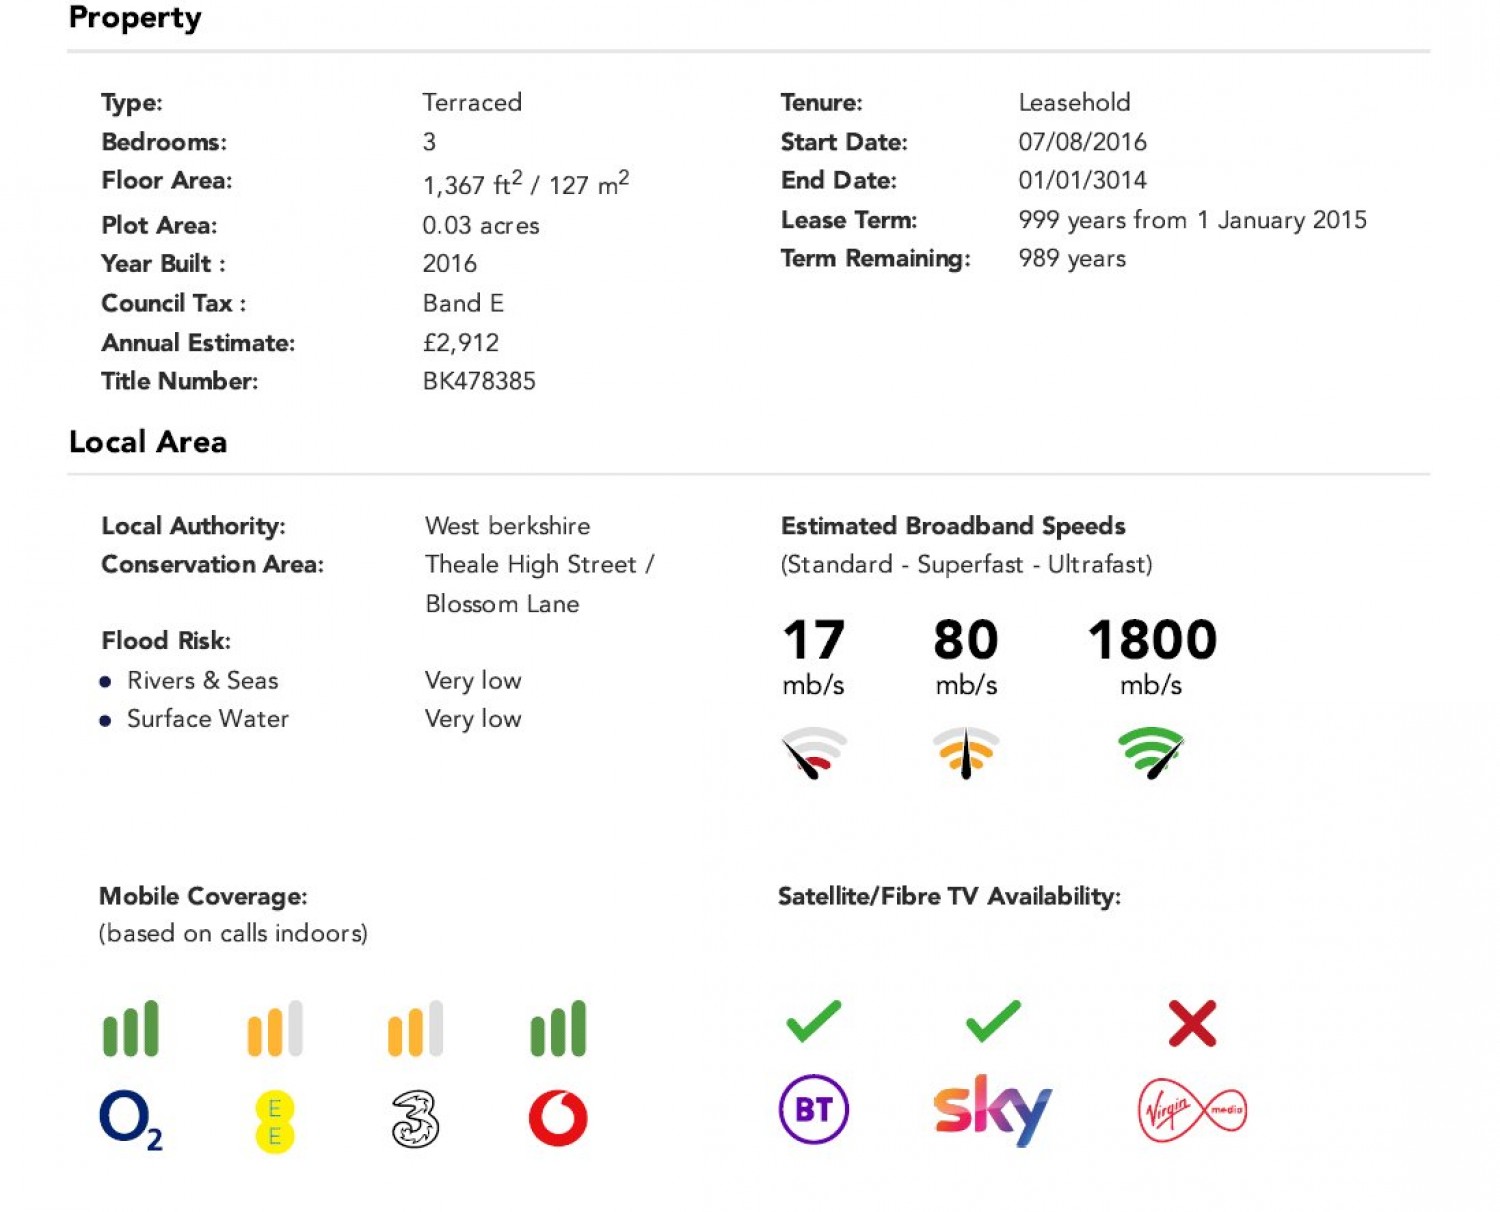Click the green checkmark above Sky
The image size is (1500, 1212).
[x=993, y=1021]
